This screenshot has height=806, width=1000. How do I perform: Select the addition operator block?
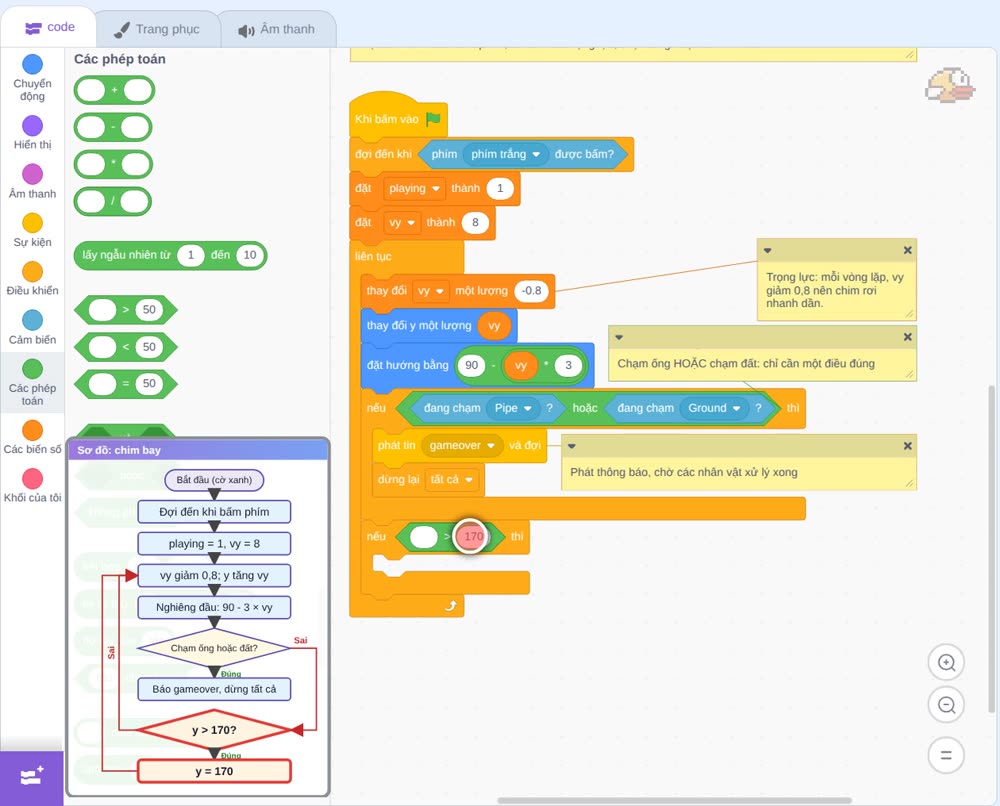pyautogui.click(x=114, y=90)
